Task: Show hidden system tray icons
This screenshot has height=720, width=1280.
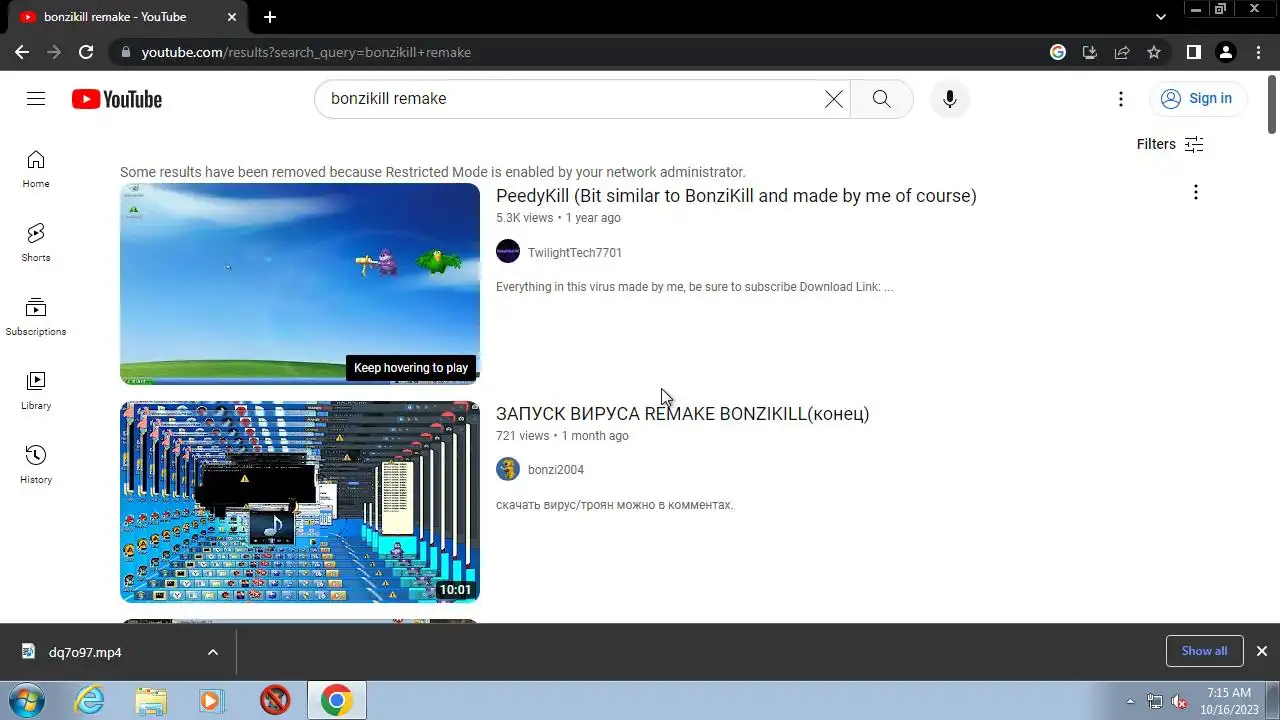Action: pyautogui.click(x=1130, y=701)
